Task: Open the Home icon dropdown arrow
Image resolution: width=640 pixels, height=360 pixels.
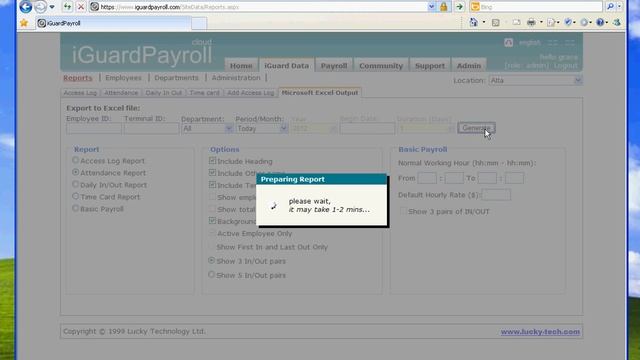Action: tap(484, 22)
